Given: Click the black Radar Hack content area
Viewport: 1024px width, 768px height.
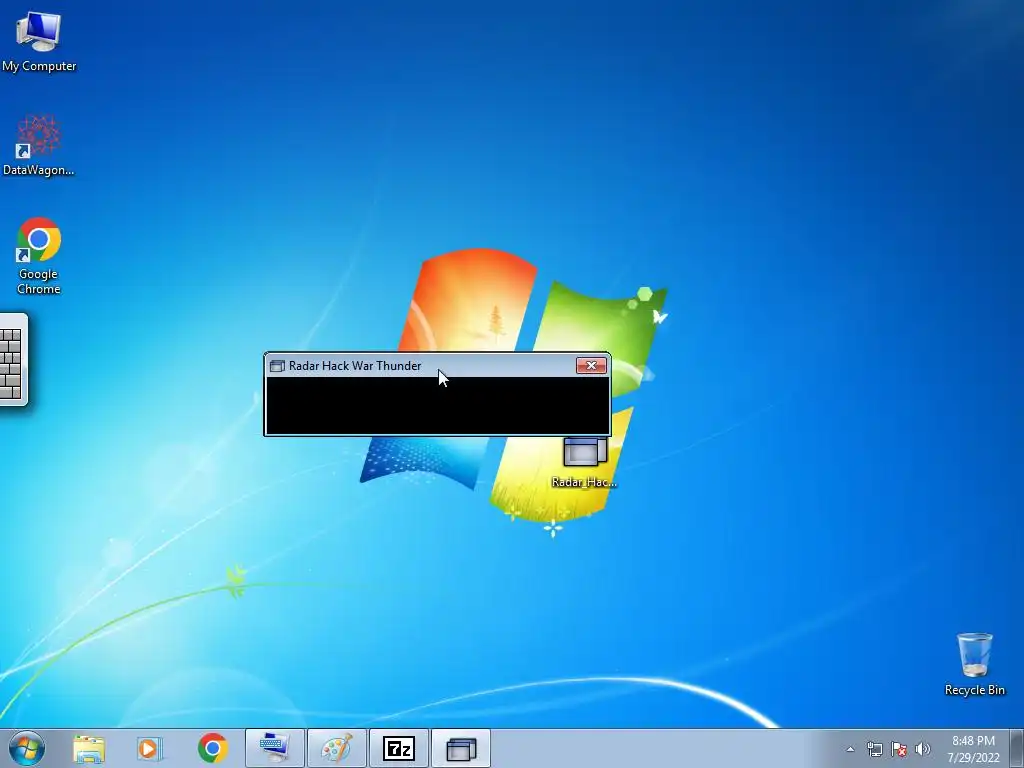Looking at the screenshot, I should (x=438, y=405).
